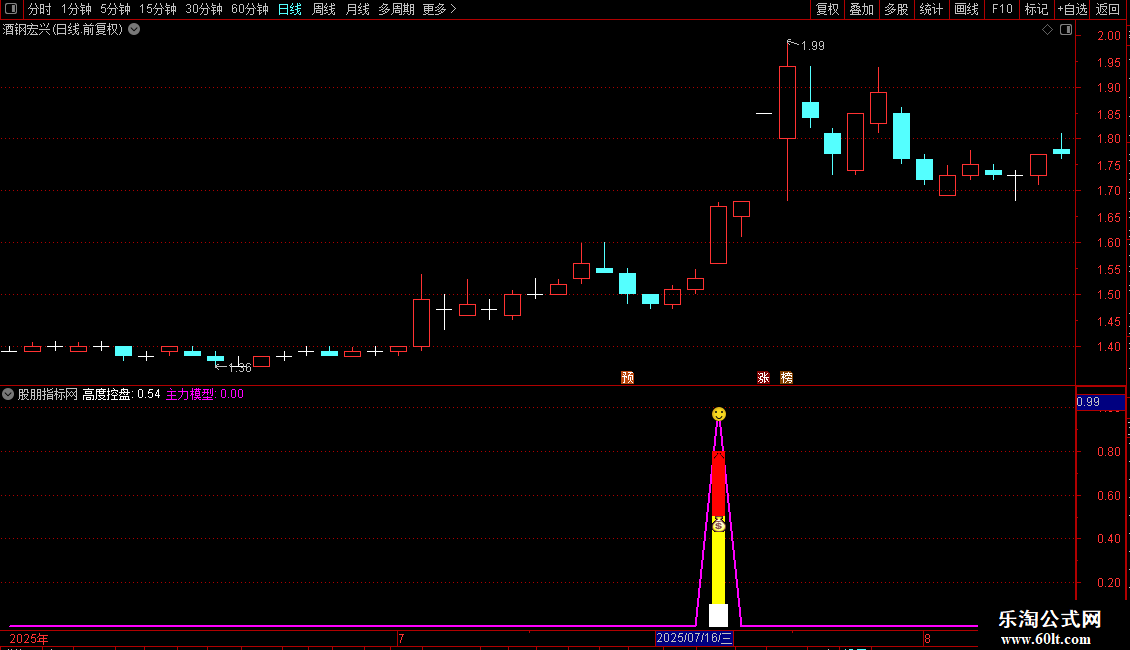1130x650 pixels.
Task: Select the 60分钟 period
Action: click(249, 9)
